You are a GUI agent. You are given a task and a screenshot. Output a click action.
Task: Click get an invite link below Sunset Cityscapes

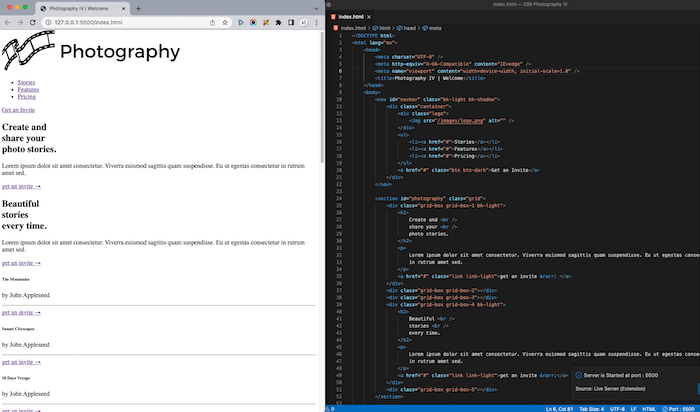coord(21,362)
